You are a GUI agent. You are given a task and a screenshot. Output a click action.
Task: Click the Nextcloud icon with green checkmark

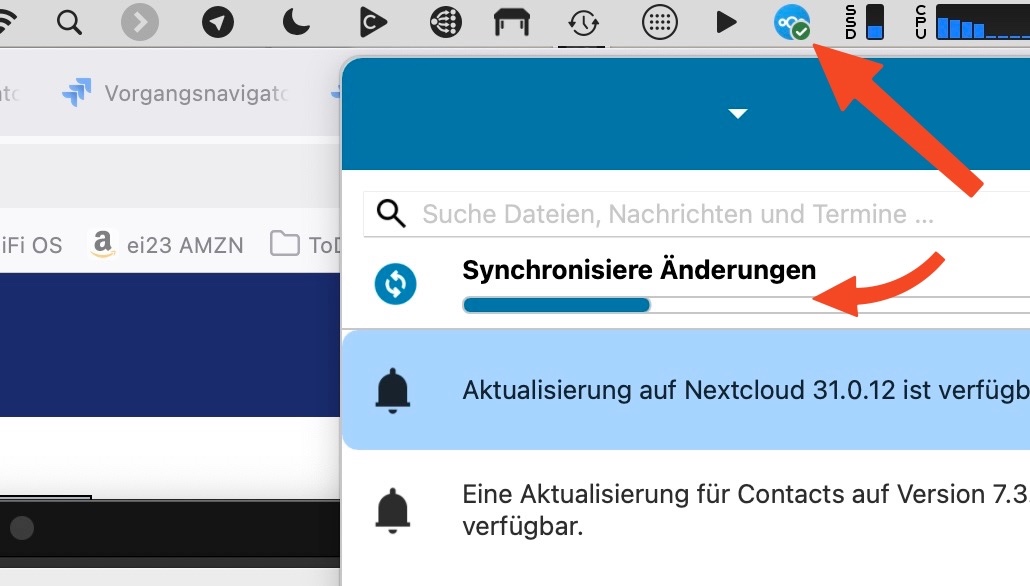(792, 22)
